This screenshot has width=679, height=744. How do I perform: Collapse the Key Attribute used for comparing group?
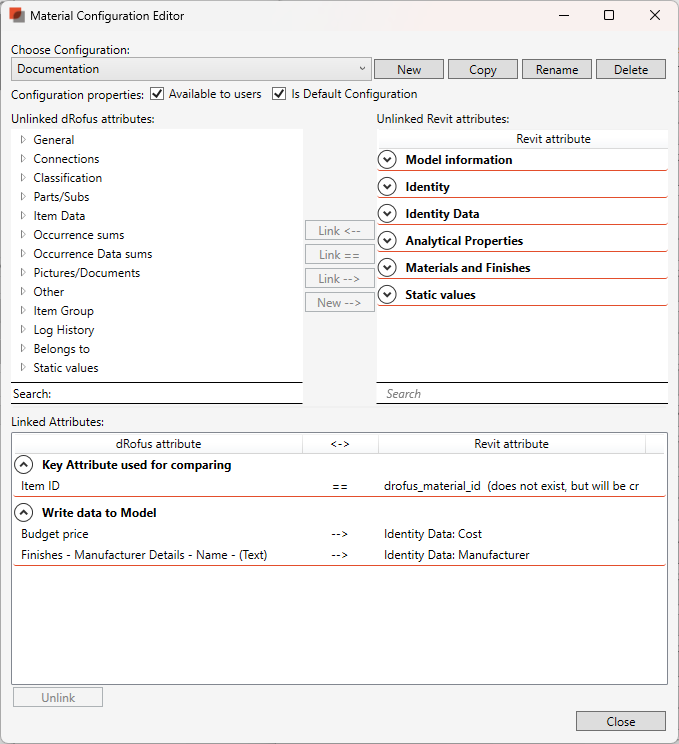tap(23, 465)
